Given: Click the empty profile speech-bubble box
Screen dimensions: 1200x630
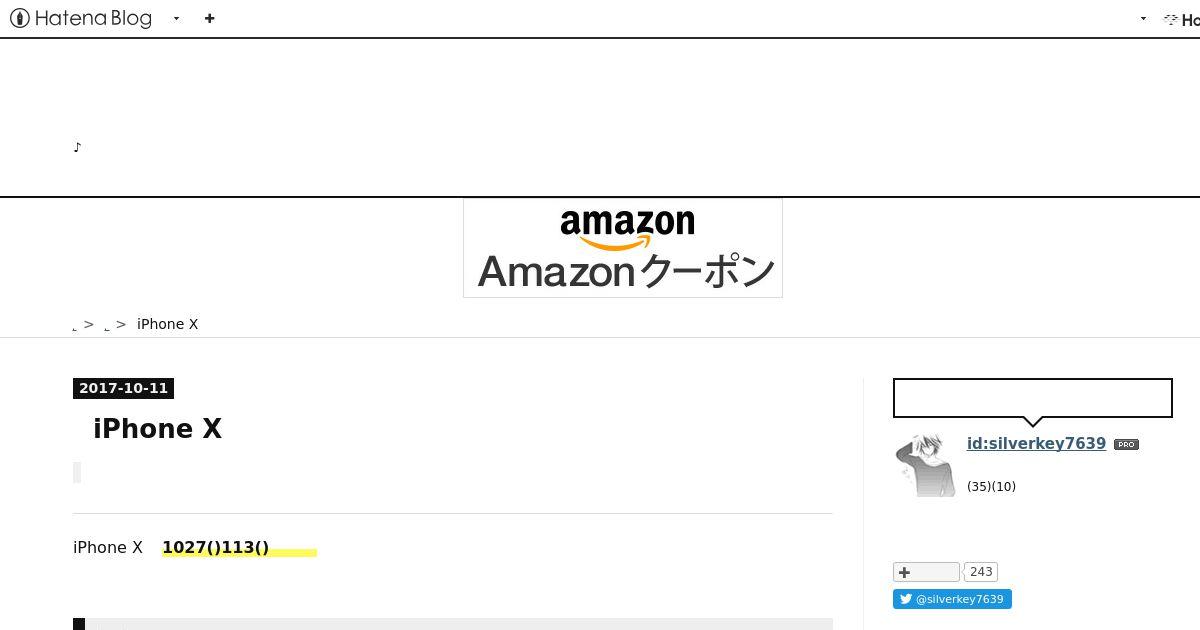Looking at the screenshot, I should point(1032,398).
